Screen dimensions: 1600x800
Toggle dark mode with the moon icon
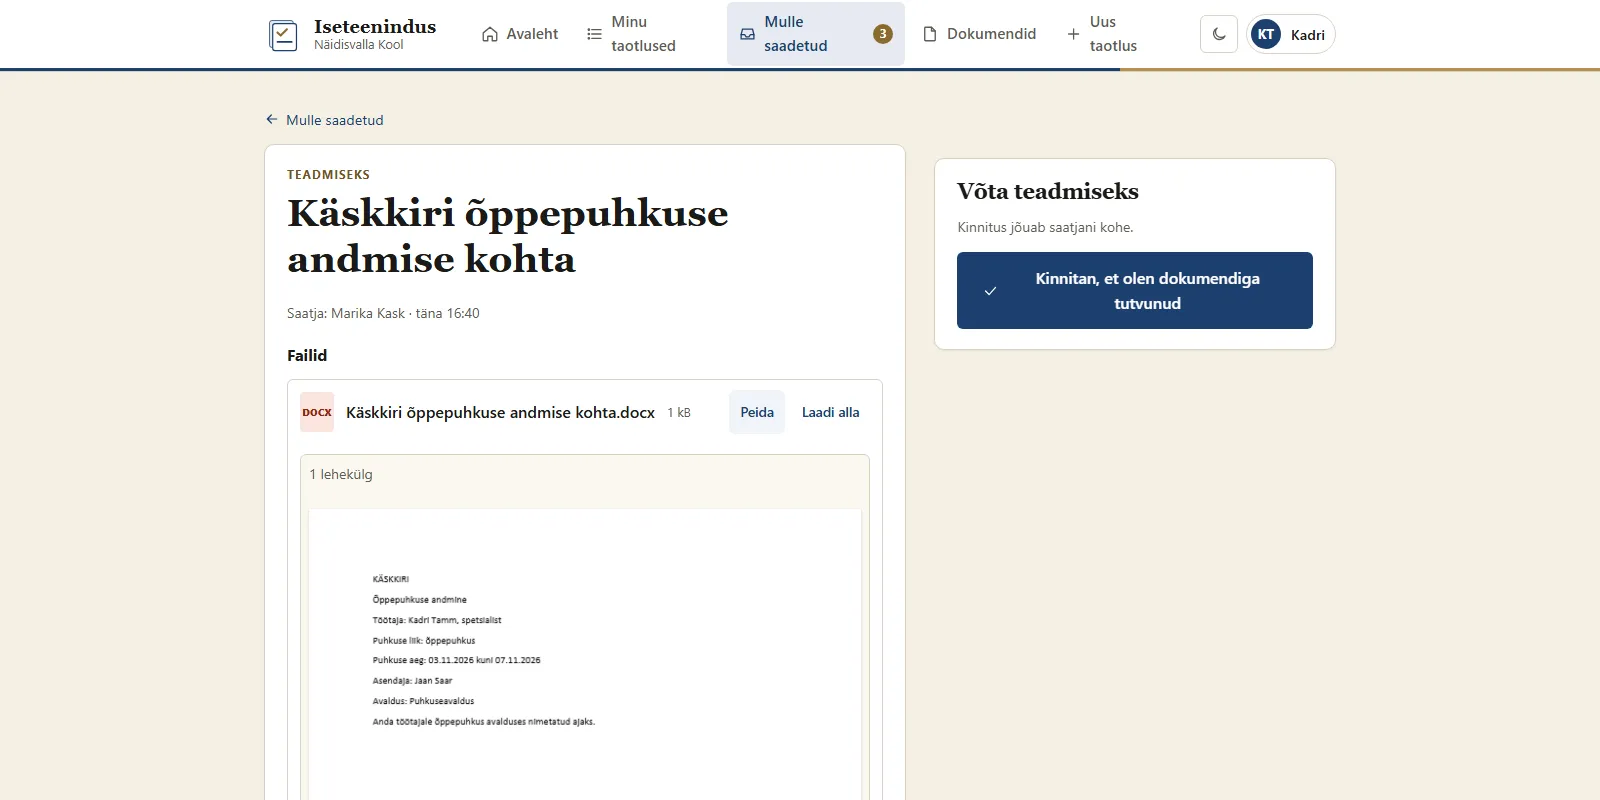tap(1219, 34)
